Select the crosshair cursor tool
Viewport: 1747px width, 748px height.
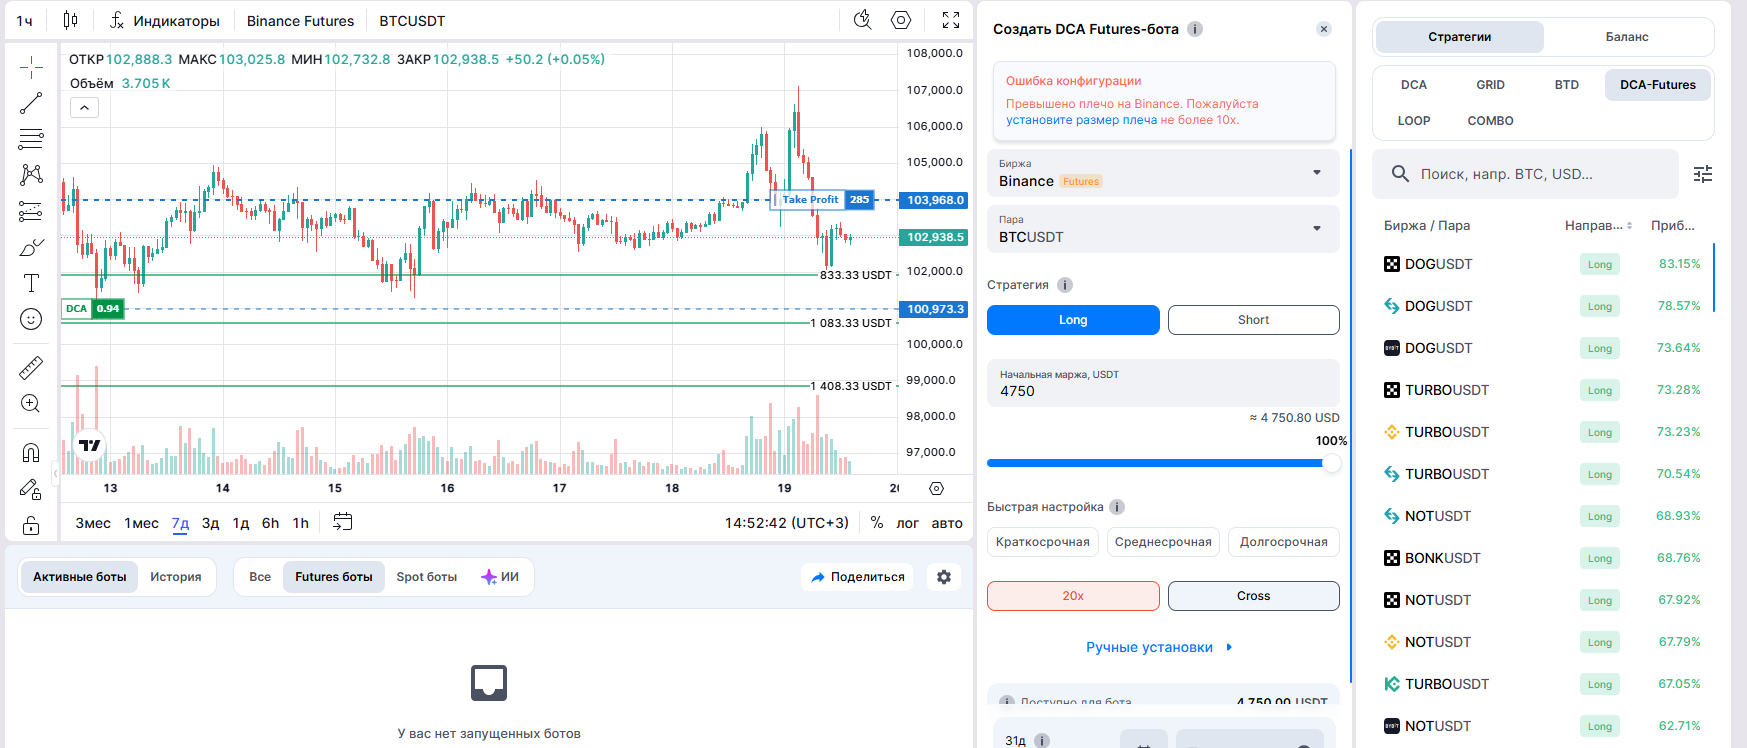[x=31, y=67]
